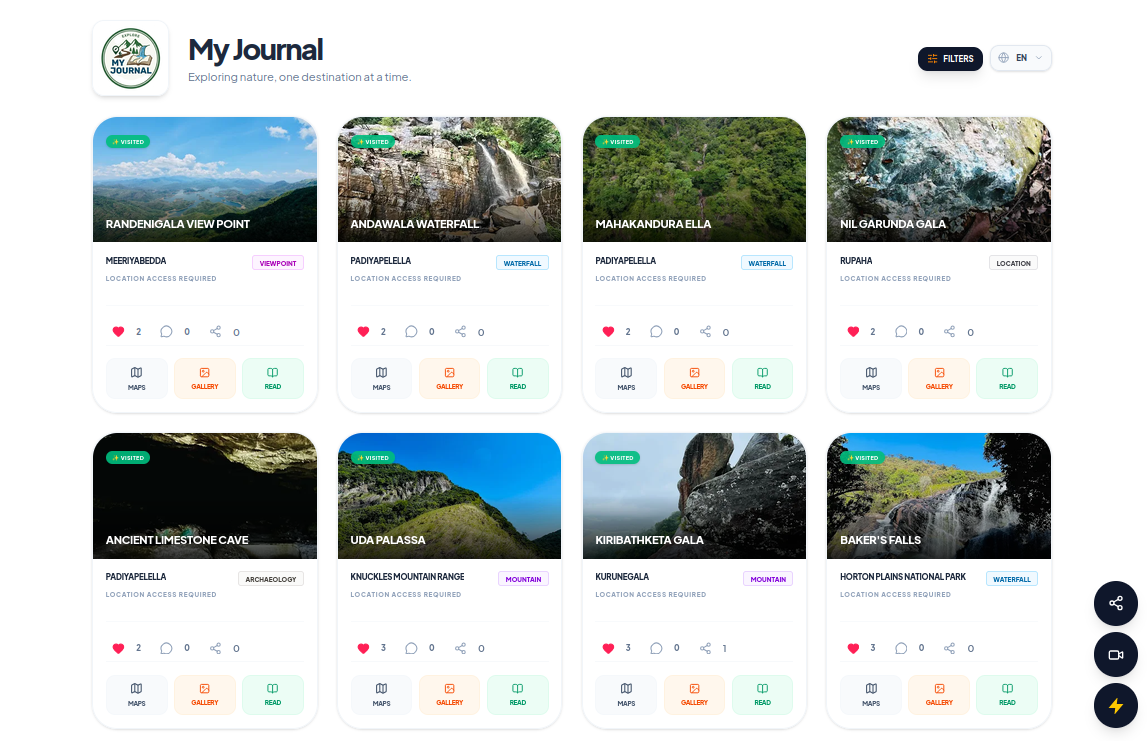The image size is (1148, 741).
Task: Click the Waterfall tag on Baker's Falls card
Action: 1012,579
